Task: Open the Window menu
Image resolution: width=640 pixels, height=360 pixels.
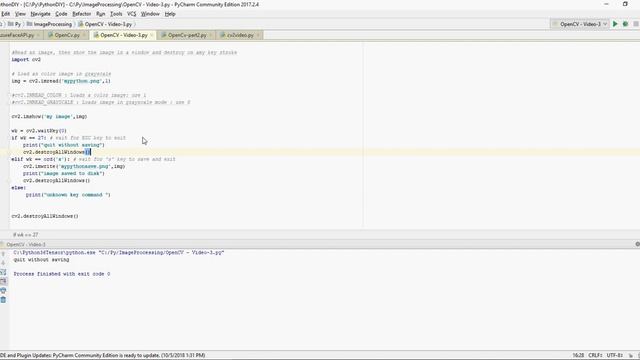Action: click(150, 14)
